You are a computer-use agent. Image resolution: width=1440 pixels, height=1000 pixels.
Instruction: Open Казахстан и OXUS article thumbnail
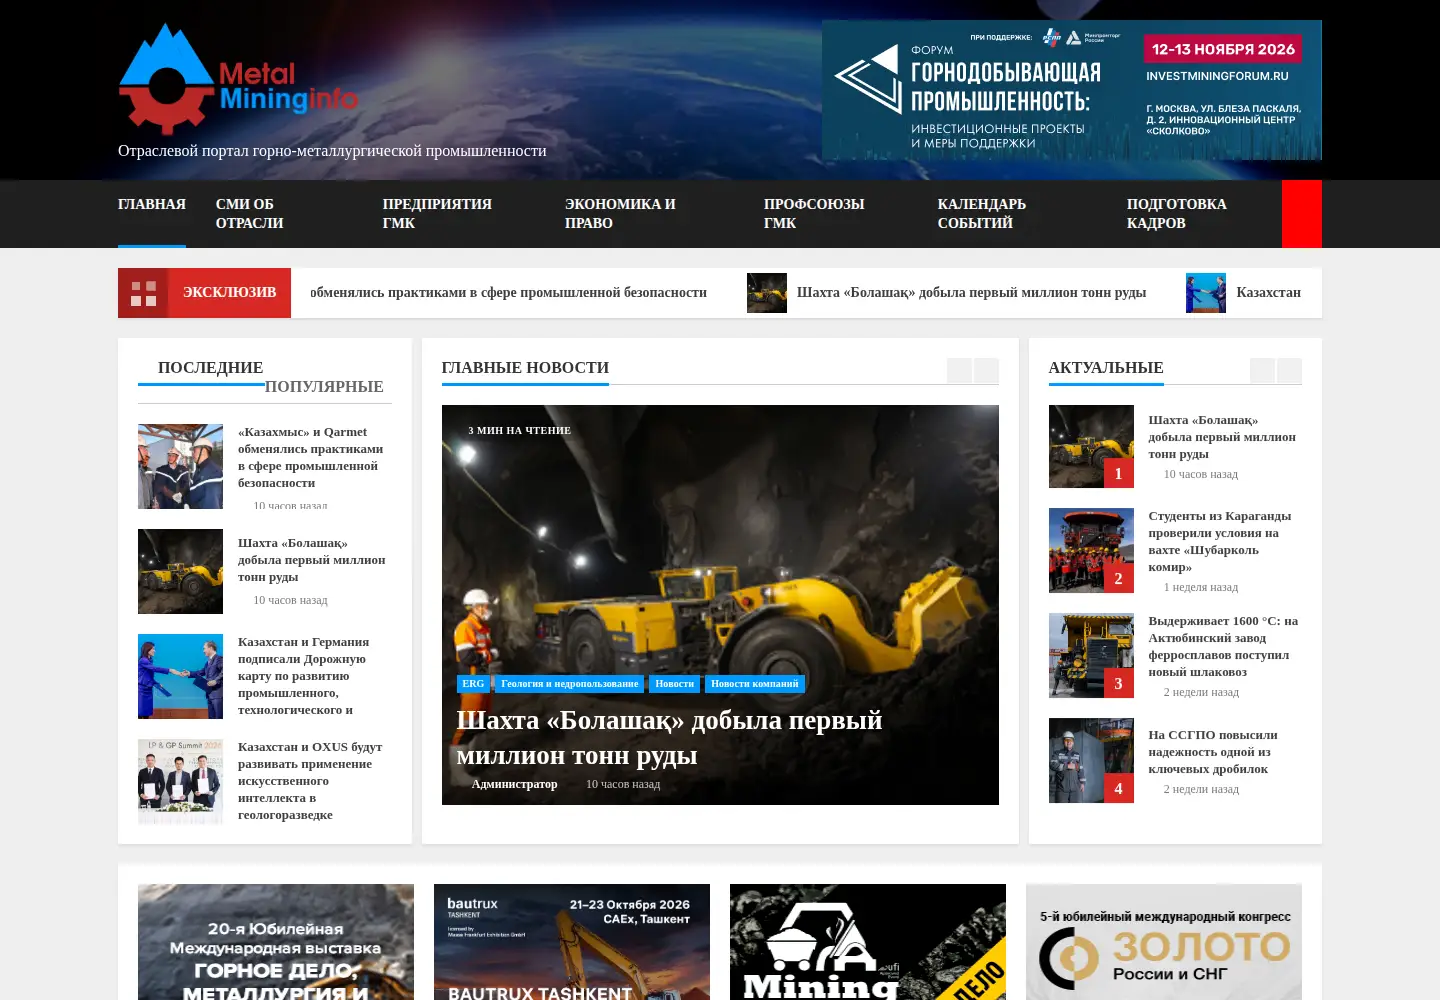click(x=180, y=781)
